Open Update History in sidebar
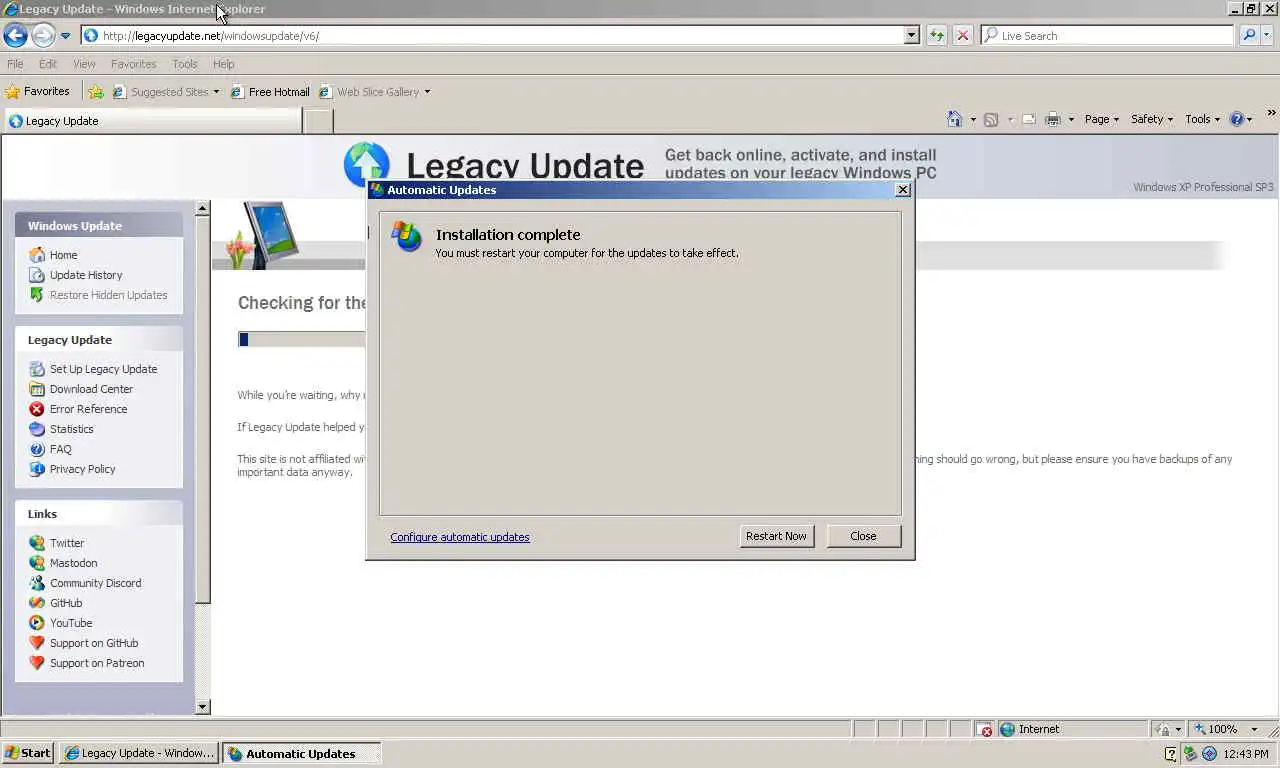Screen dimensions: 1280x768 86,275
